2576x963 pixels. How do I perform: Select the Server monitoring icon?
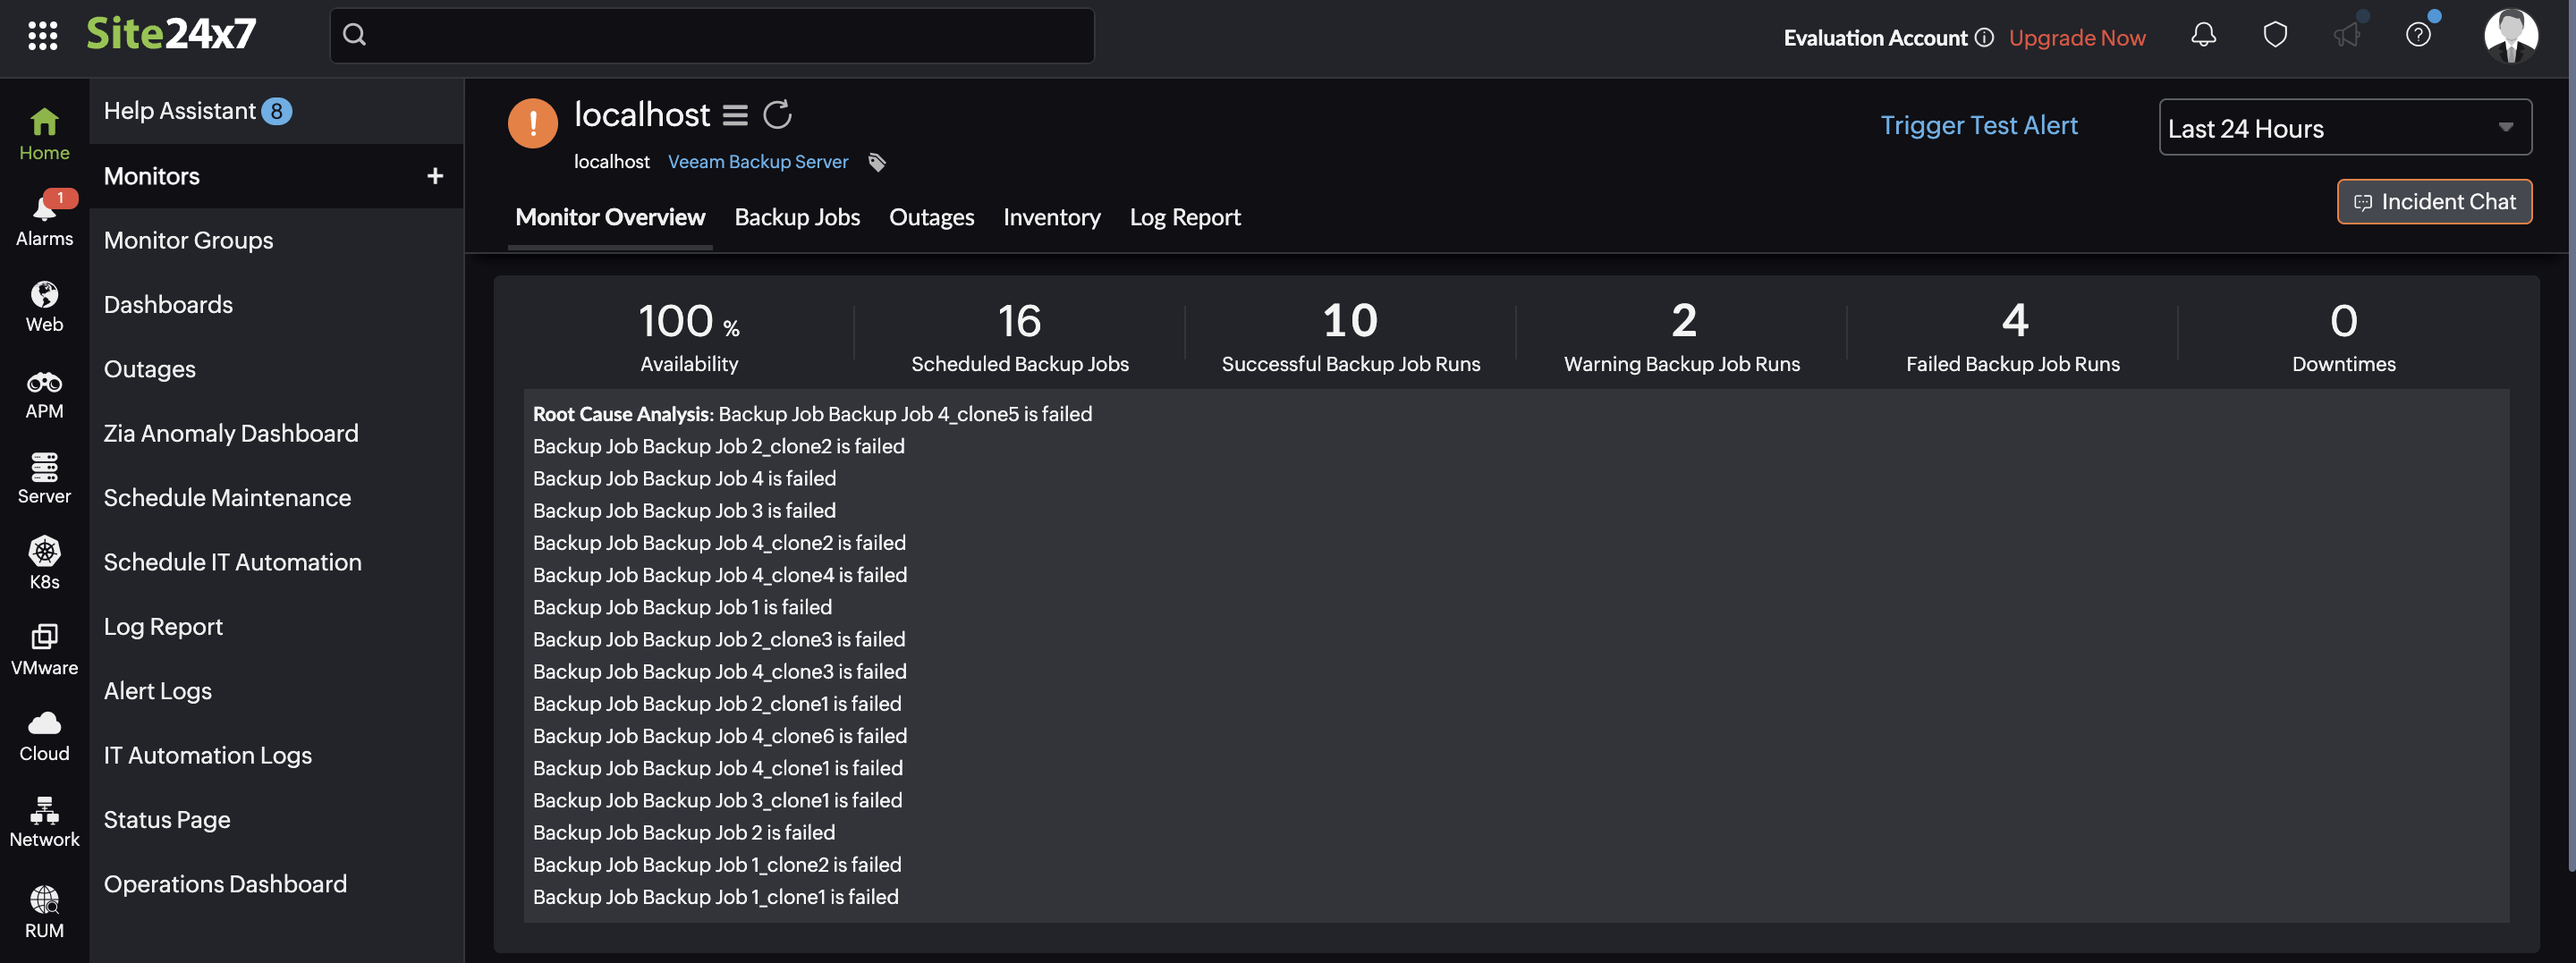(44, 477)
